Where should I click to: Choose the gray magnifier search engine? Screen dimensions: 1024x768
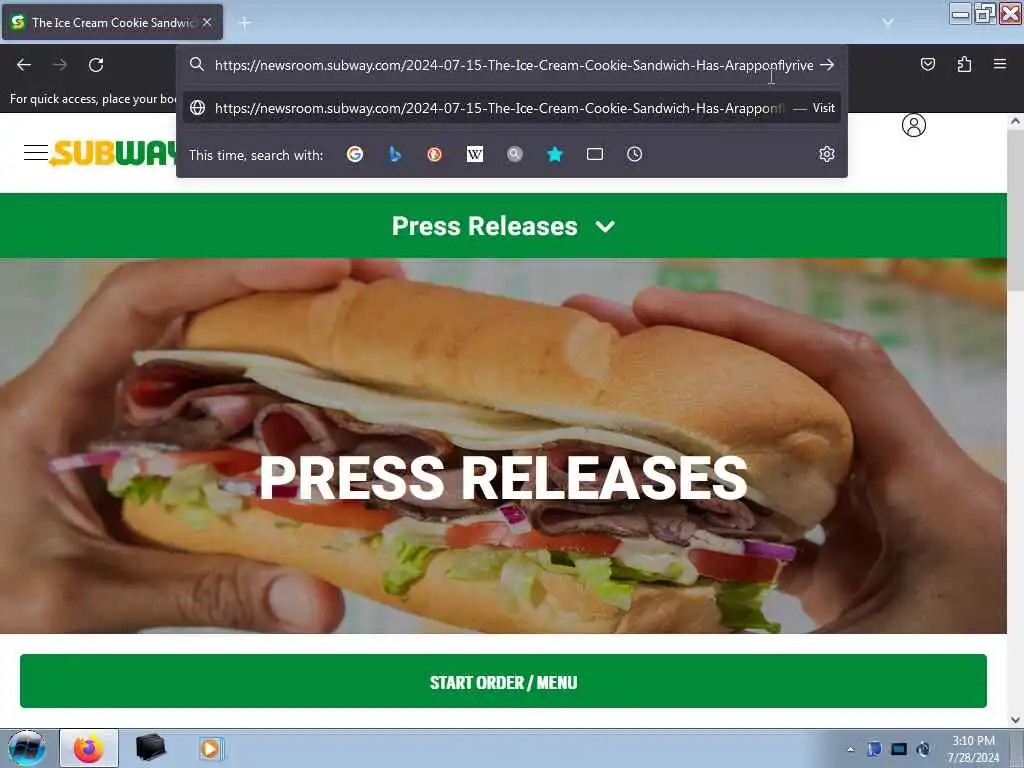(x=515, y=154)
